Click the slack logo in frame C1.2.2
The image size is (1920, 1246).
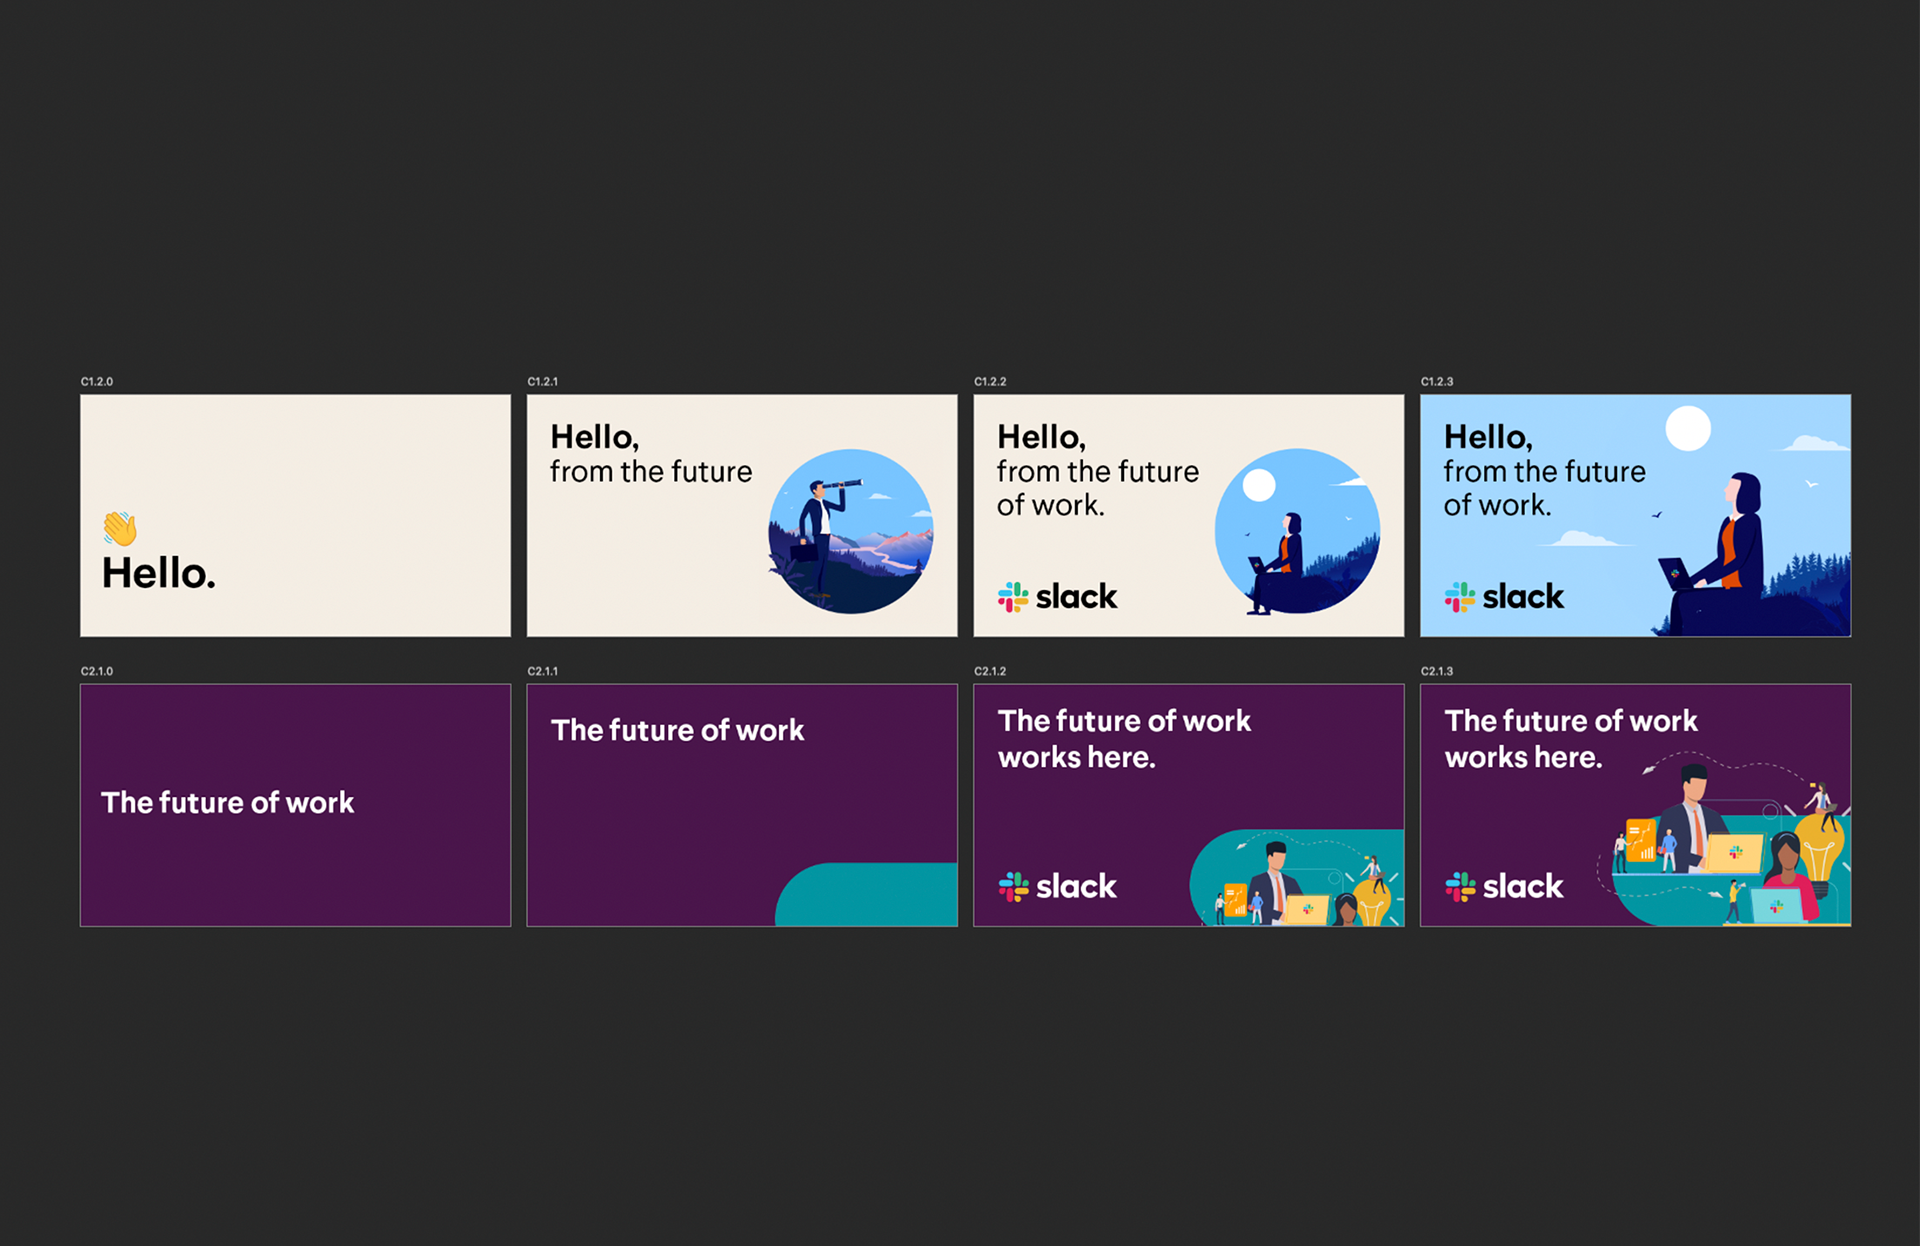tap(1057, 597)
